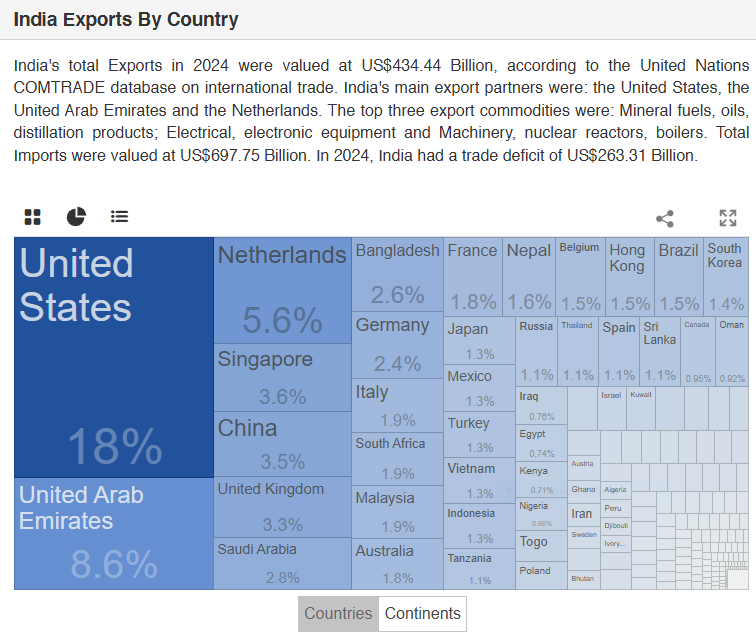Click the Hong Kong 1.5% tile
This screenshot has width=756, height=643.
(x=630, y=276)
